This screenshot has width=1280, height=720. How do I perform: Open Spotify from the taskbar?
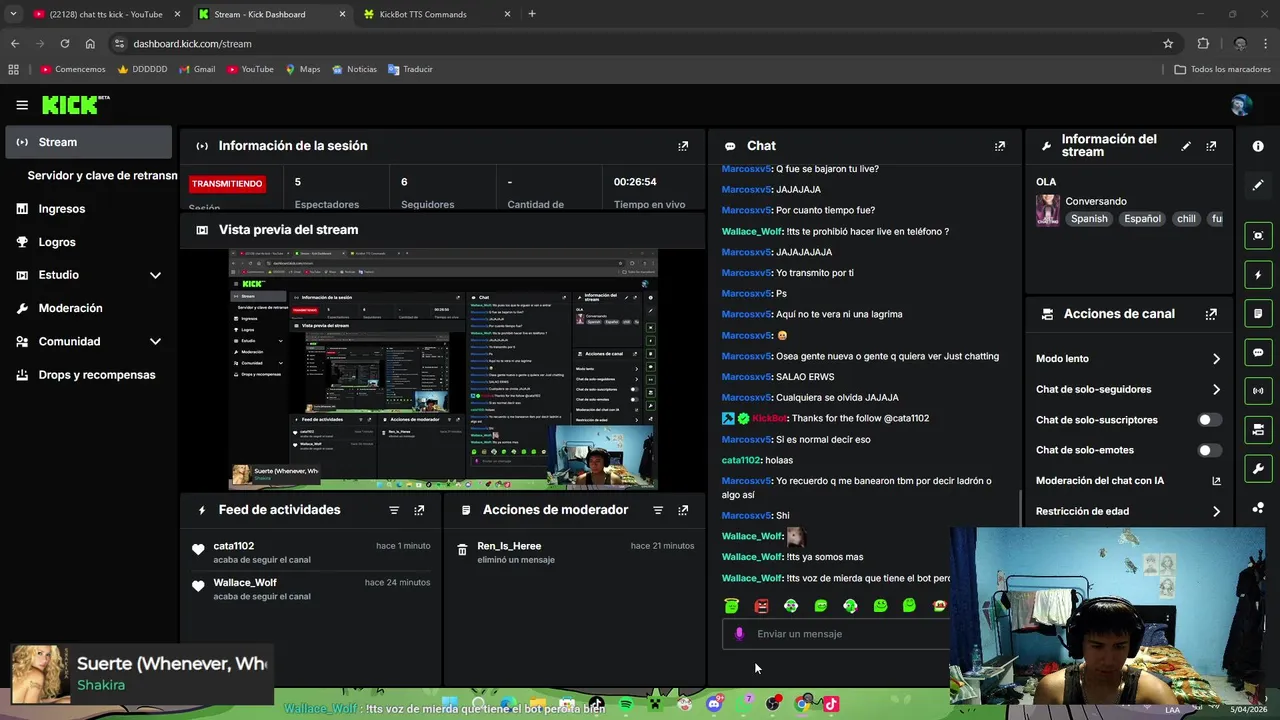(x=626, y=704)
